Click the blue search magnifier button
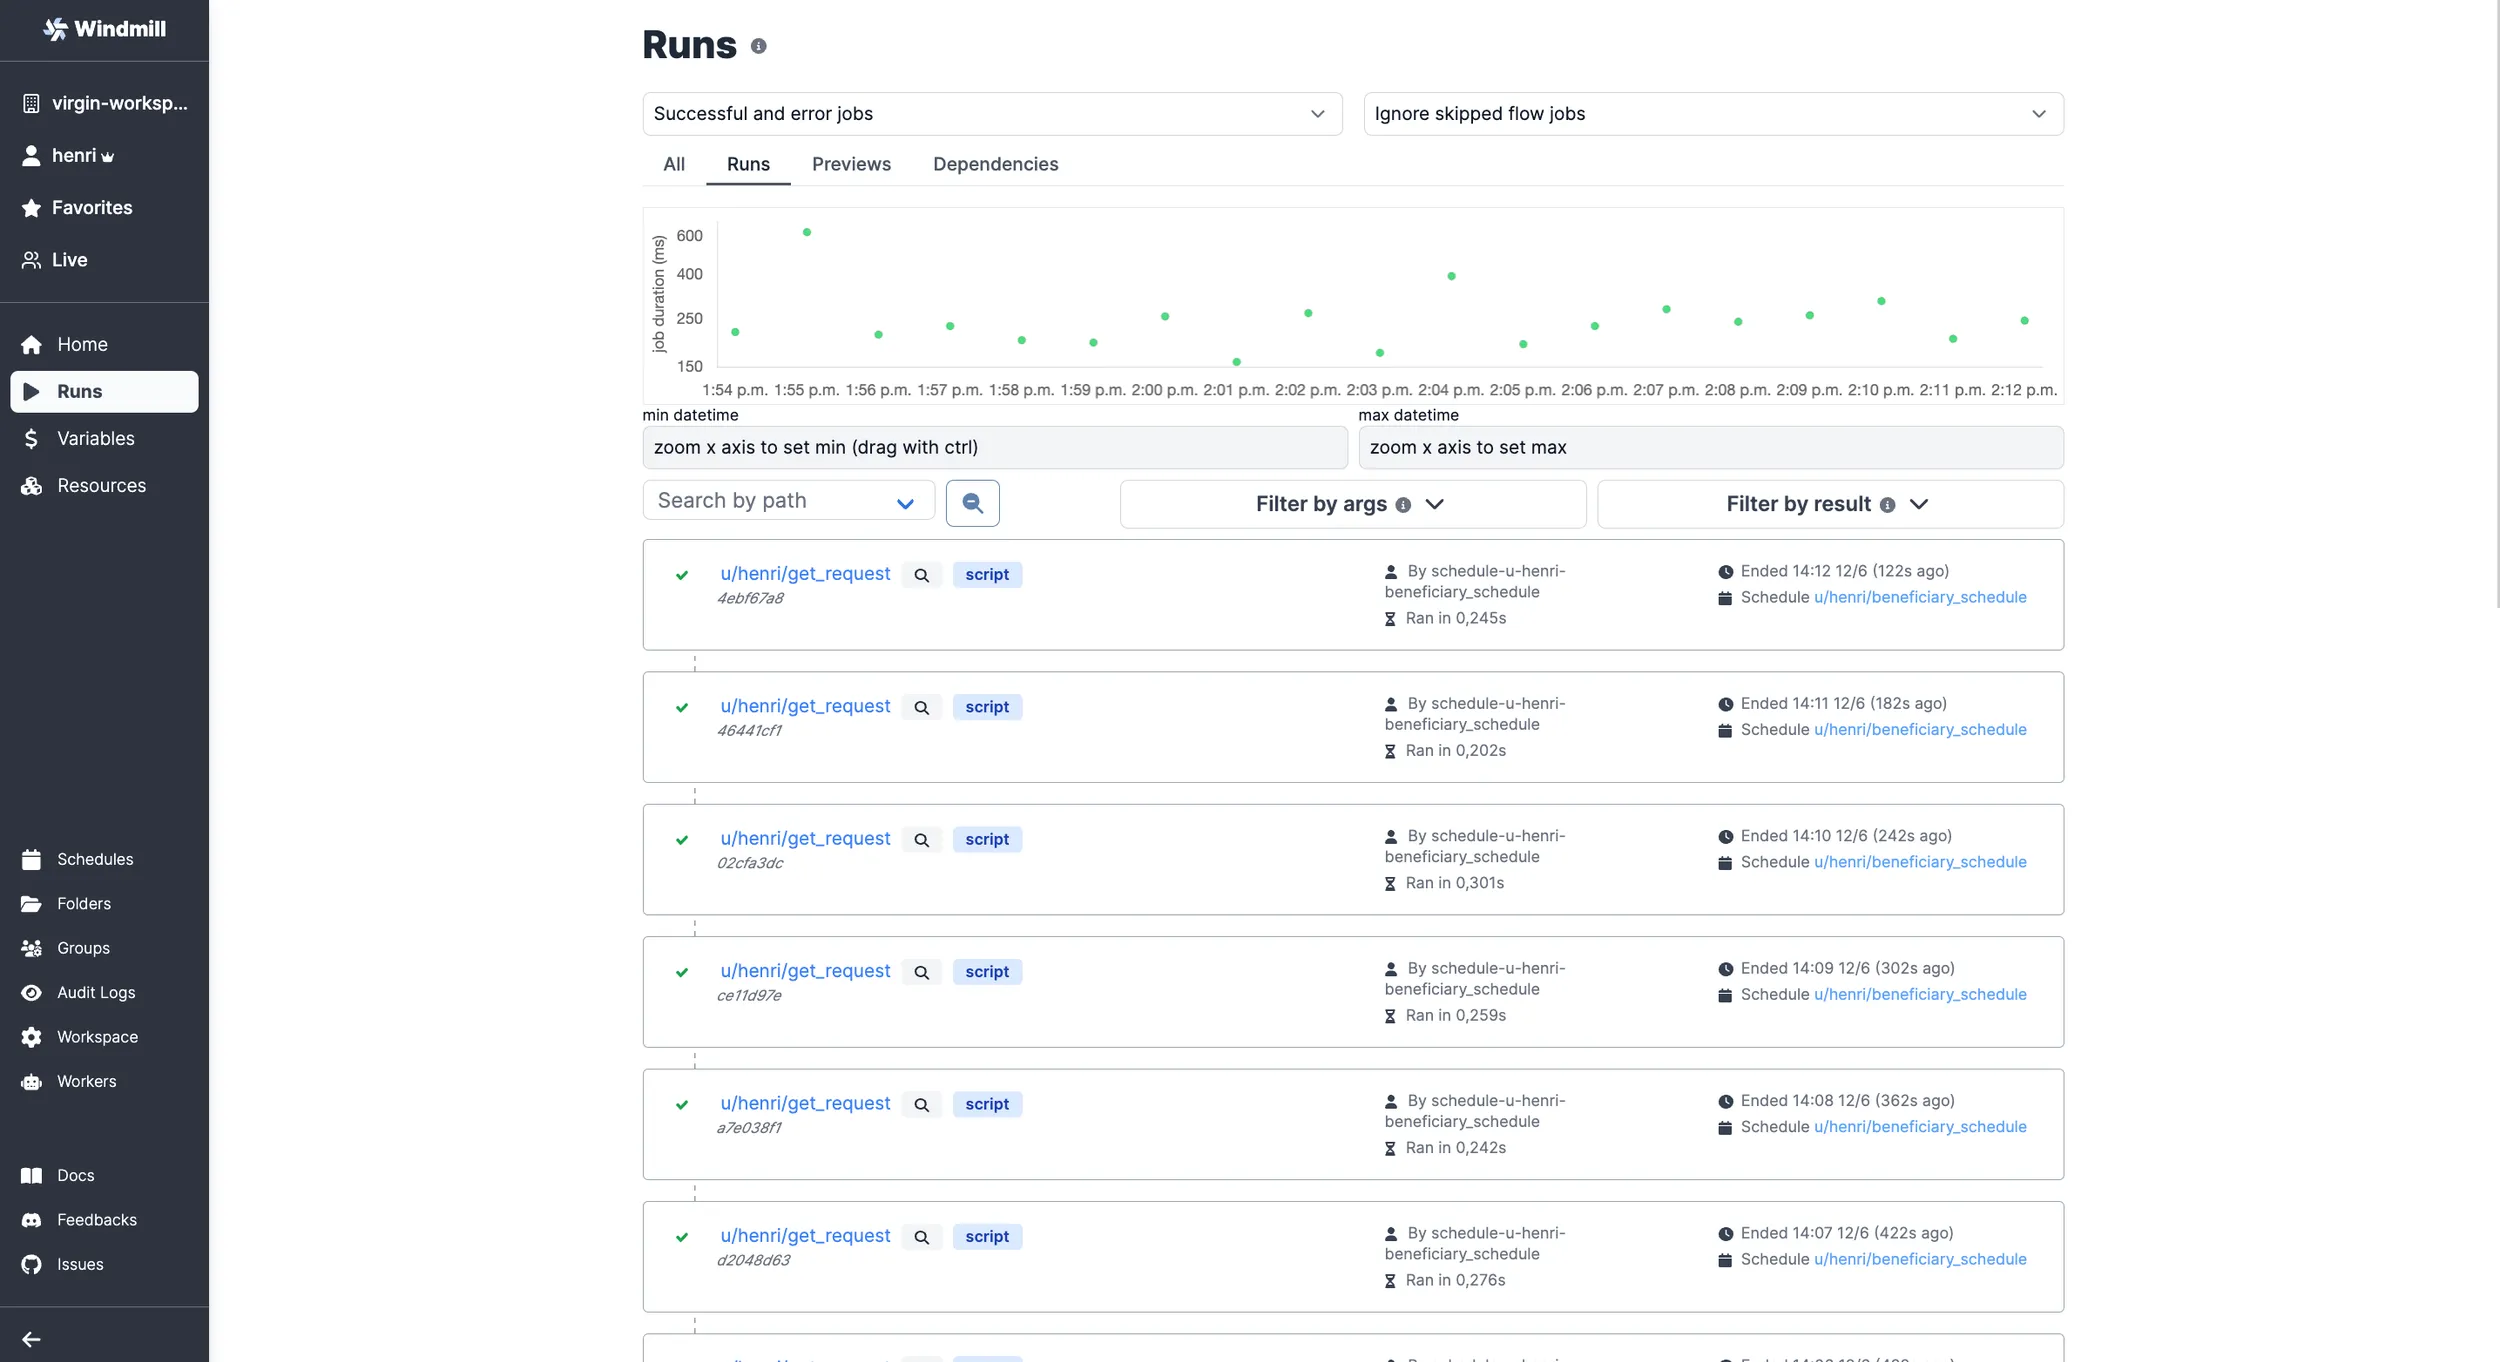 point(972,503)
